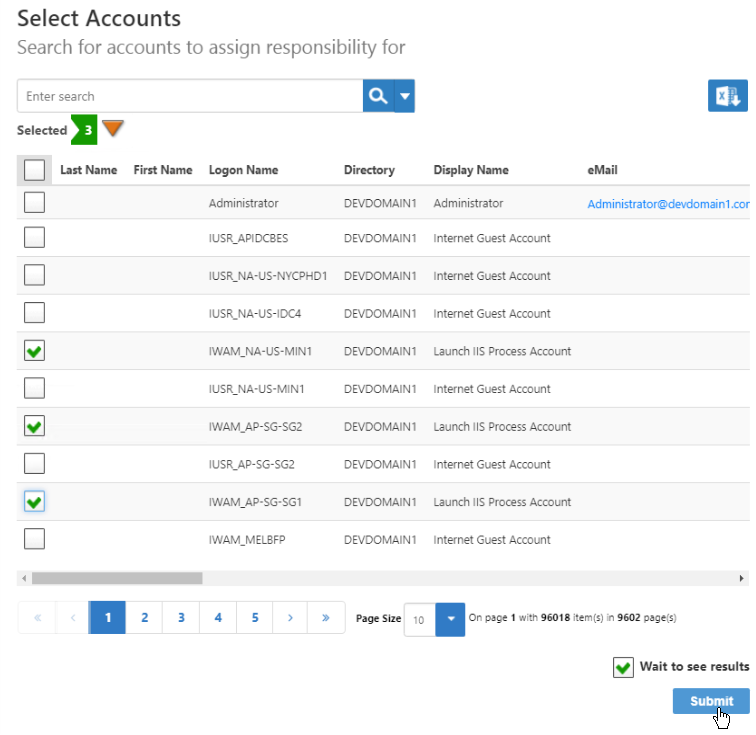Uncheck the IWAM_NA-US-MIN1 account row
Viewport: 756px width, 735px height.
34,351
